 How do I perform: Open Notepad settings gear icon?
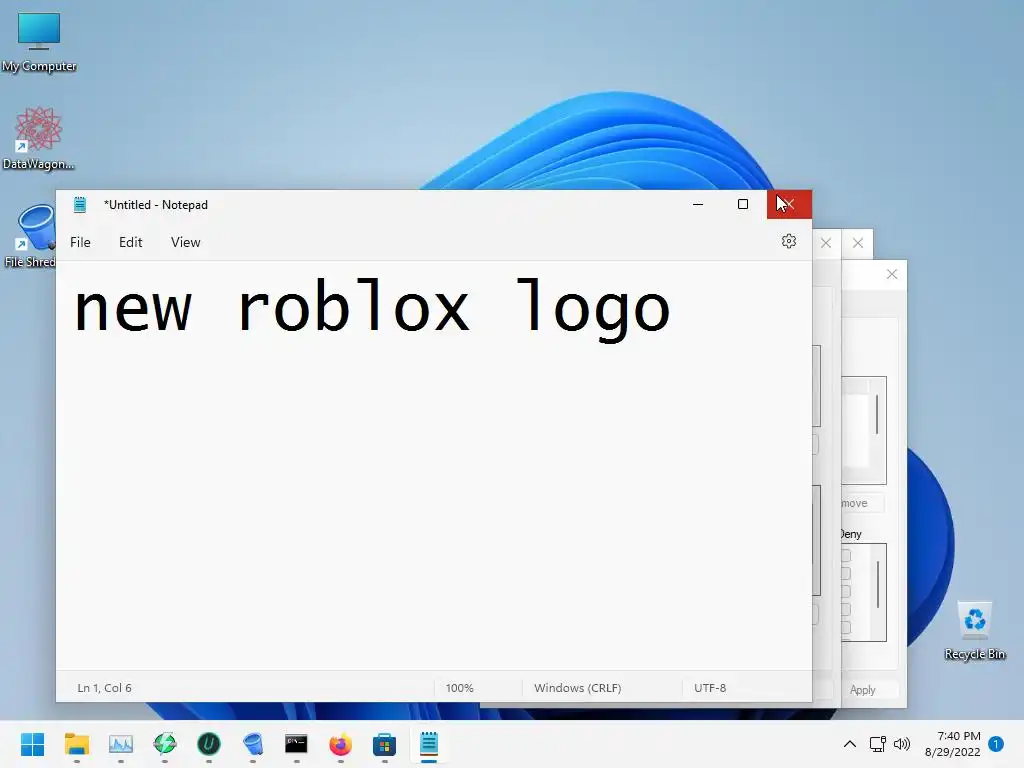[x=789, y=242]
